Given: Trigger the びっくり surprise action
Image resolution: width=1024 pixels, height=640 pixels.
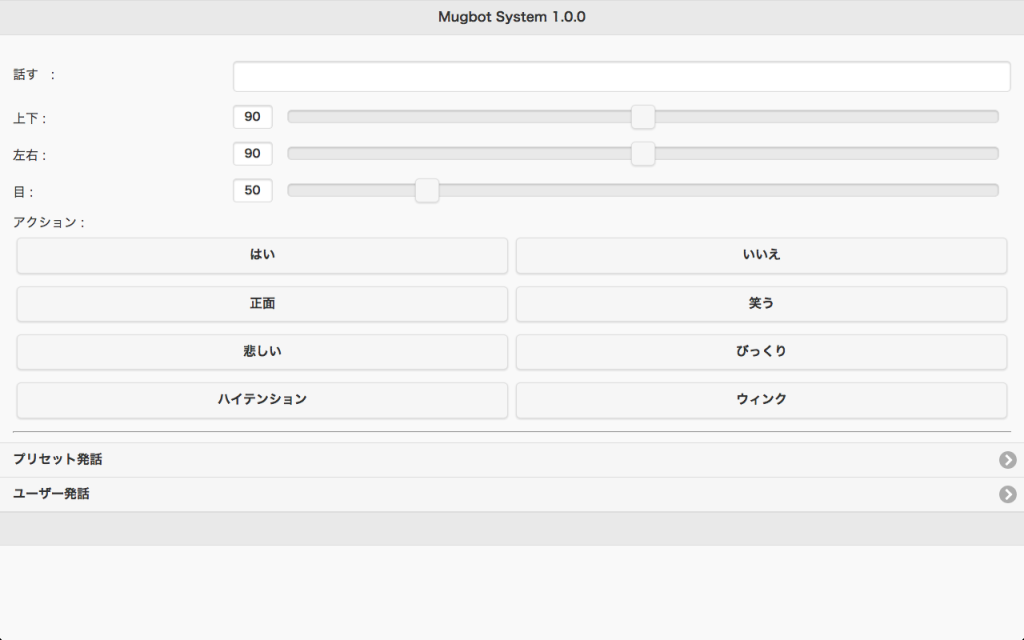Looking at the screenshot, I should click(x=761, y=351).
